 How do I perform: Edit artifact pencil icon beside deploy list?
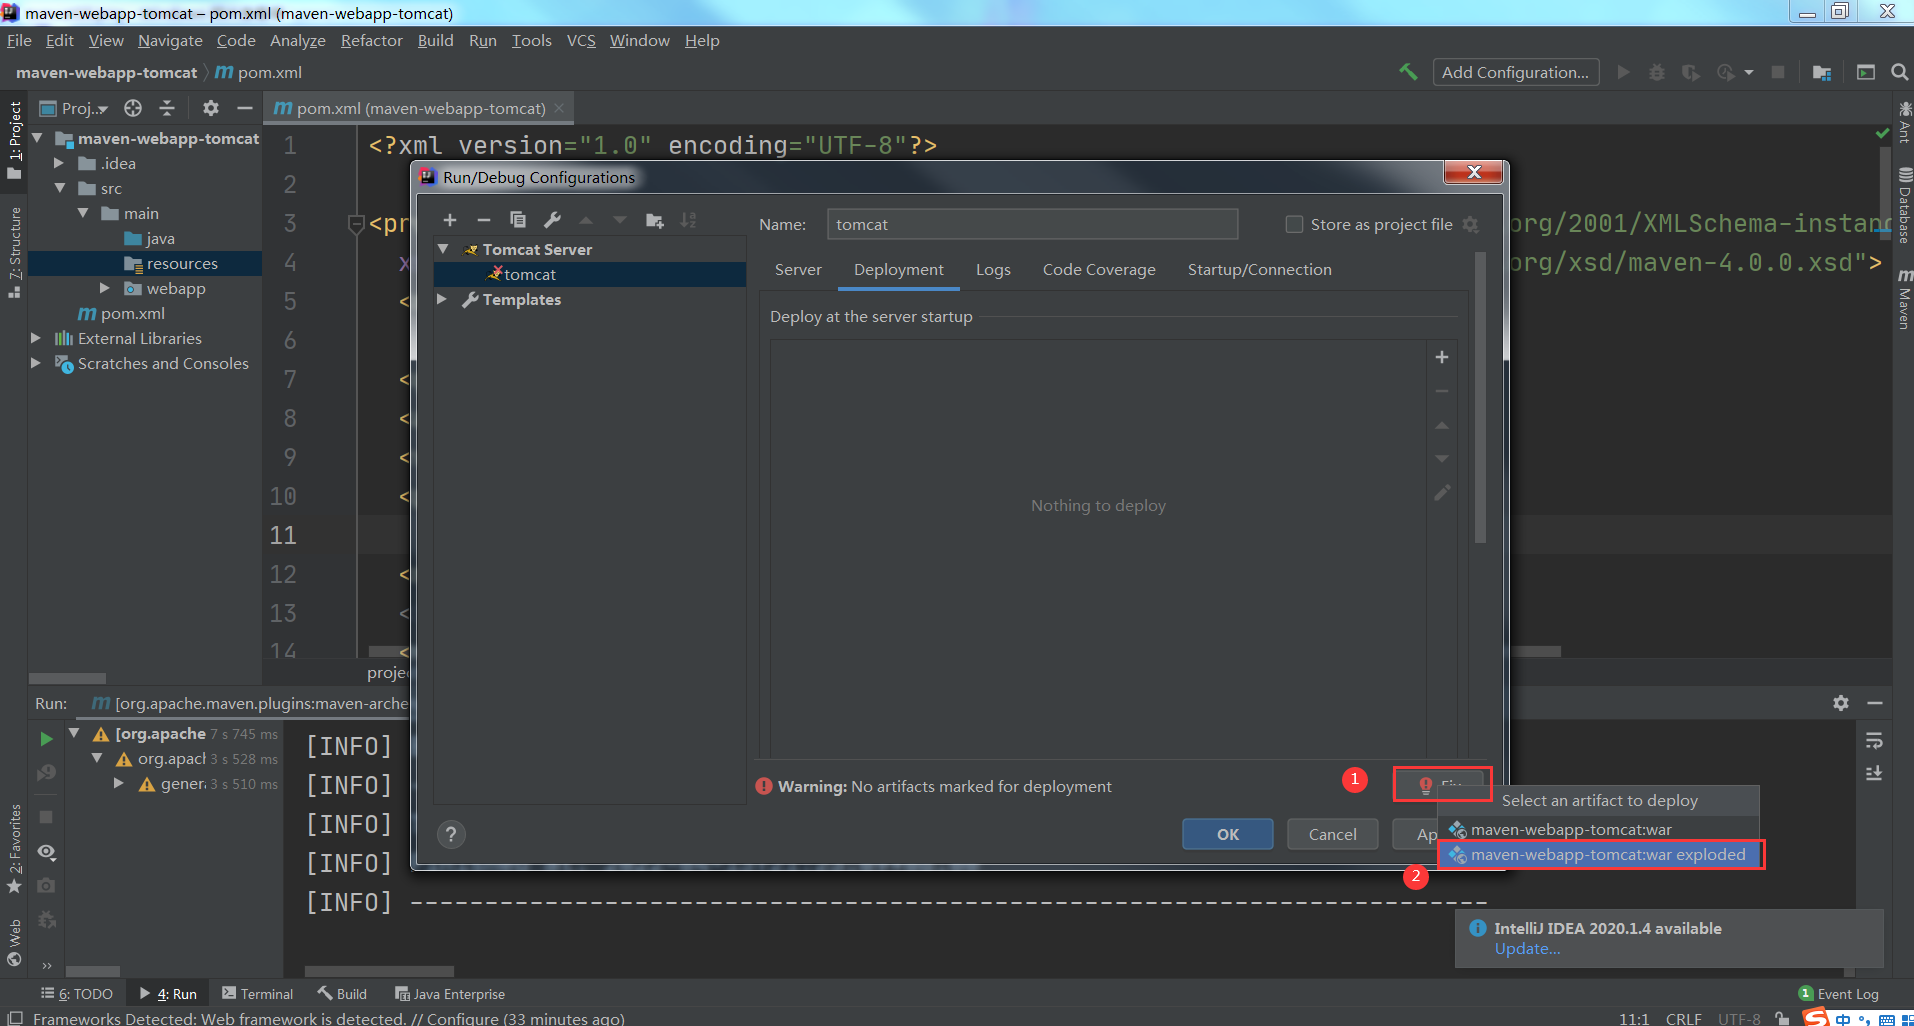(x=1442, y=493)
